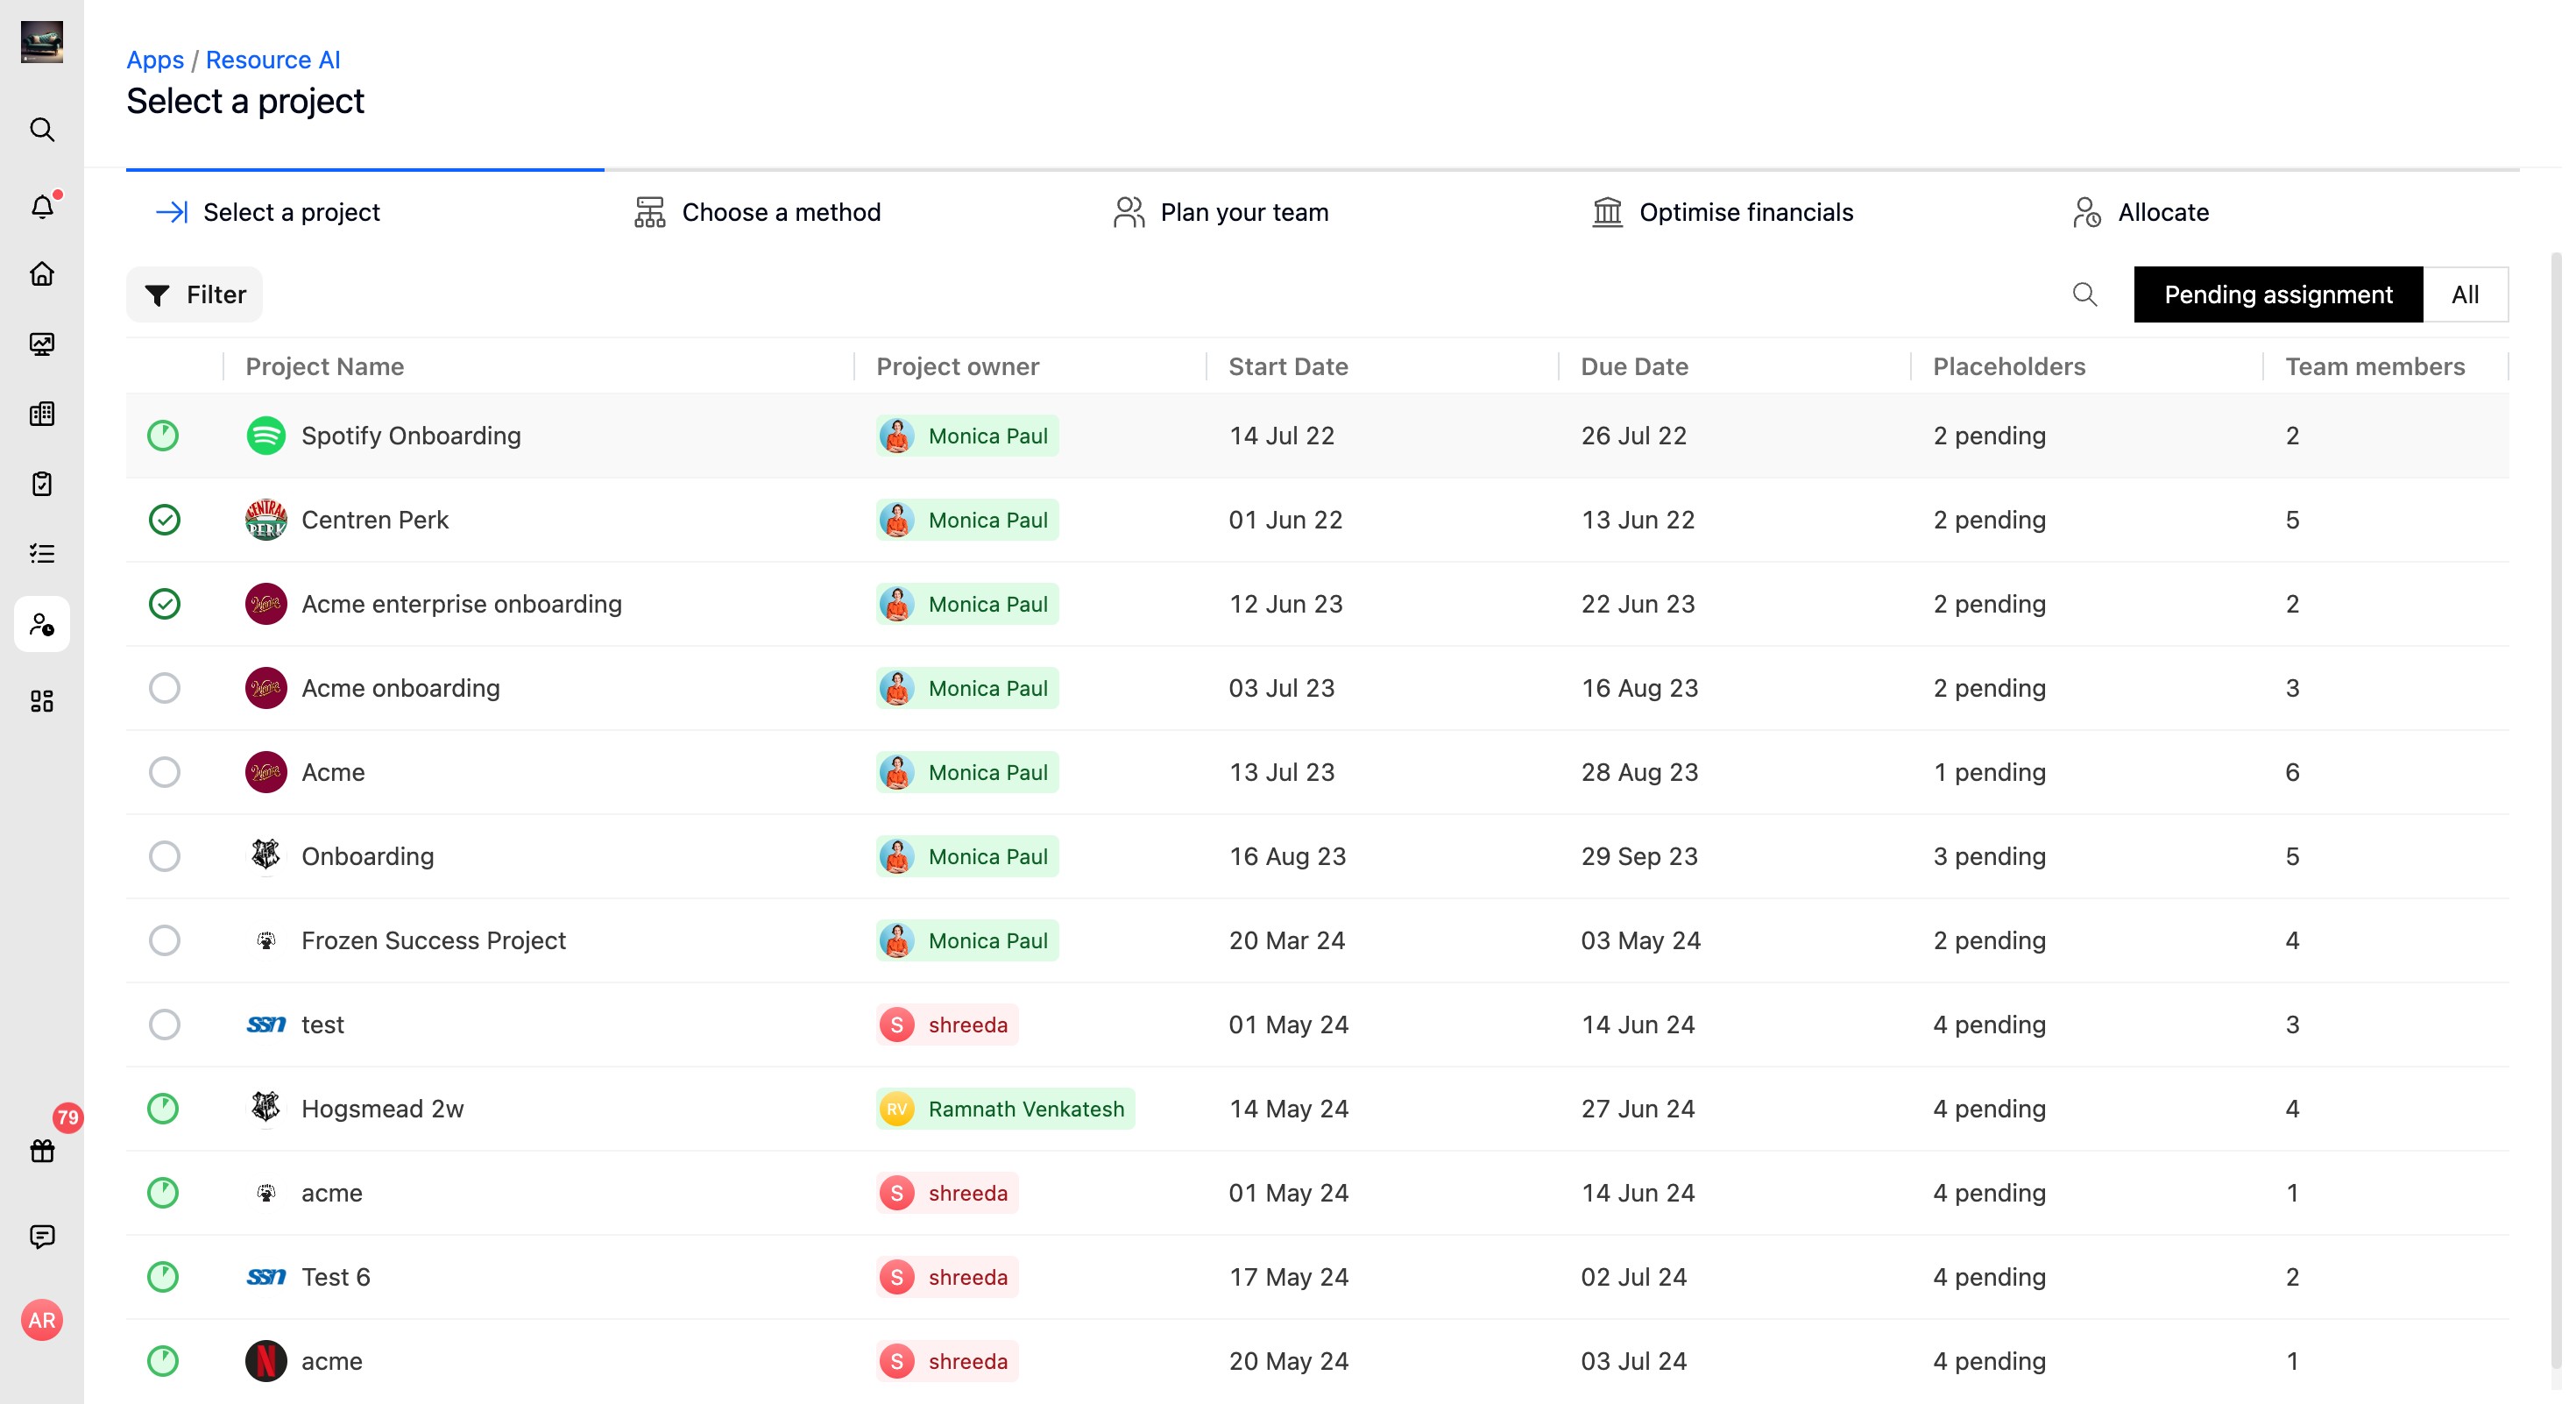Select the test project radio button
Image resolution: width=2576 pixels, height=1404 pixels.
[164, 1024]
